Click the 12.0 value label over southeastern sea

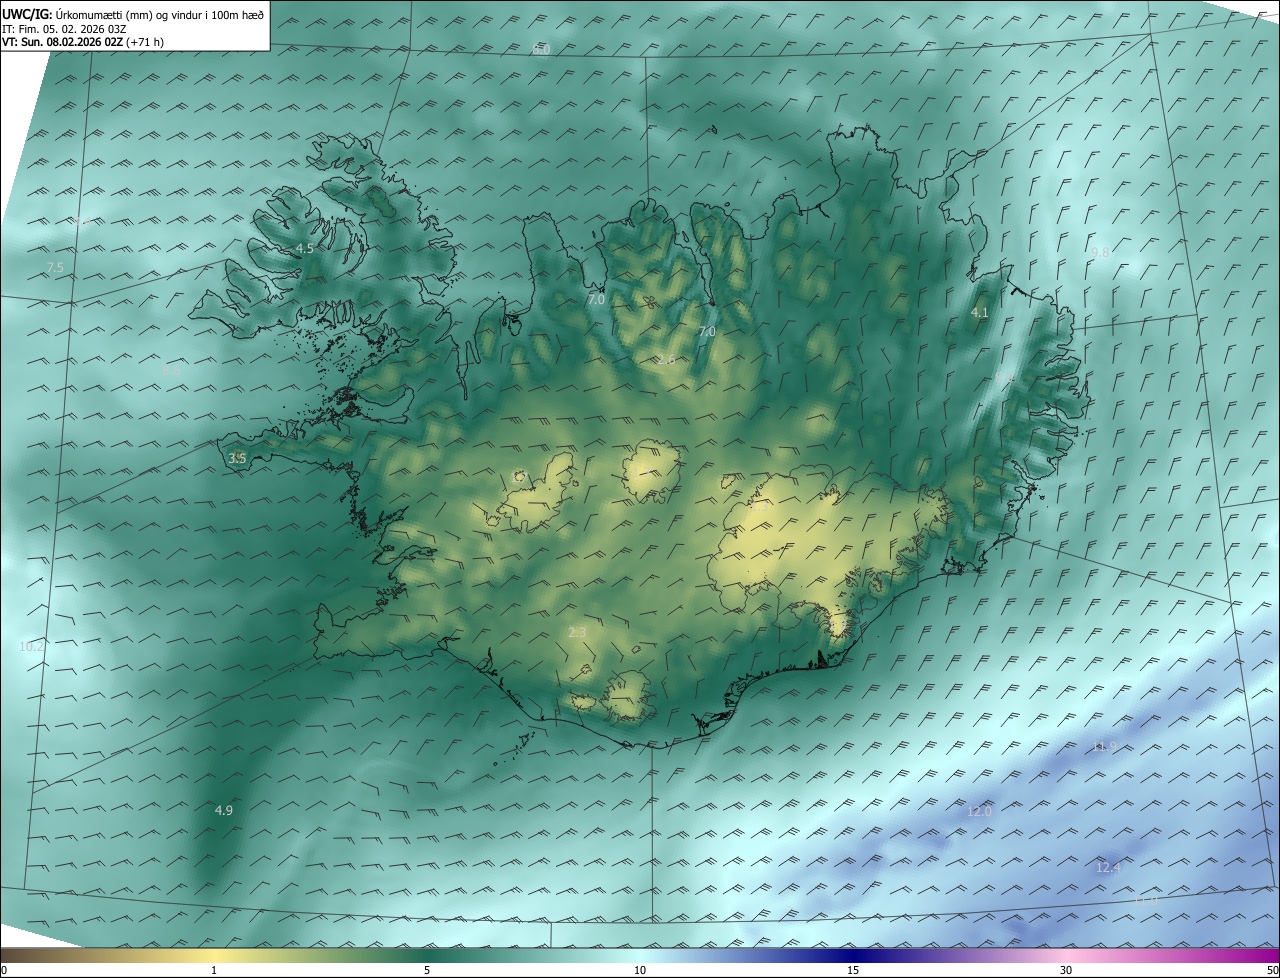point(979,811)
